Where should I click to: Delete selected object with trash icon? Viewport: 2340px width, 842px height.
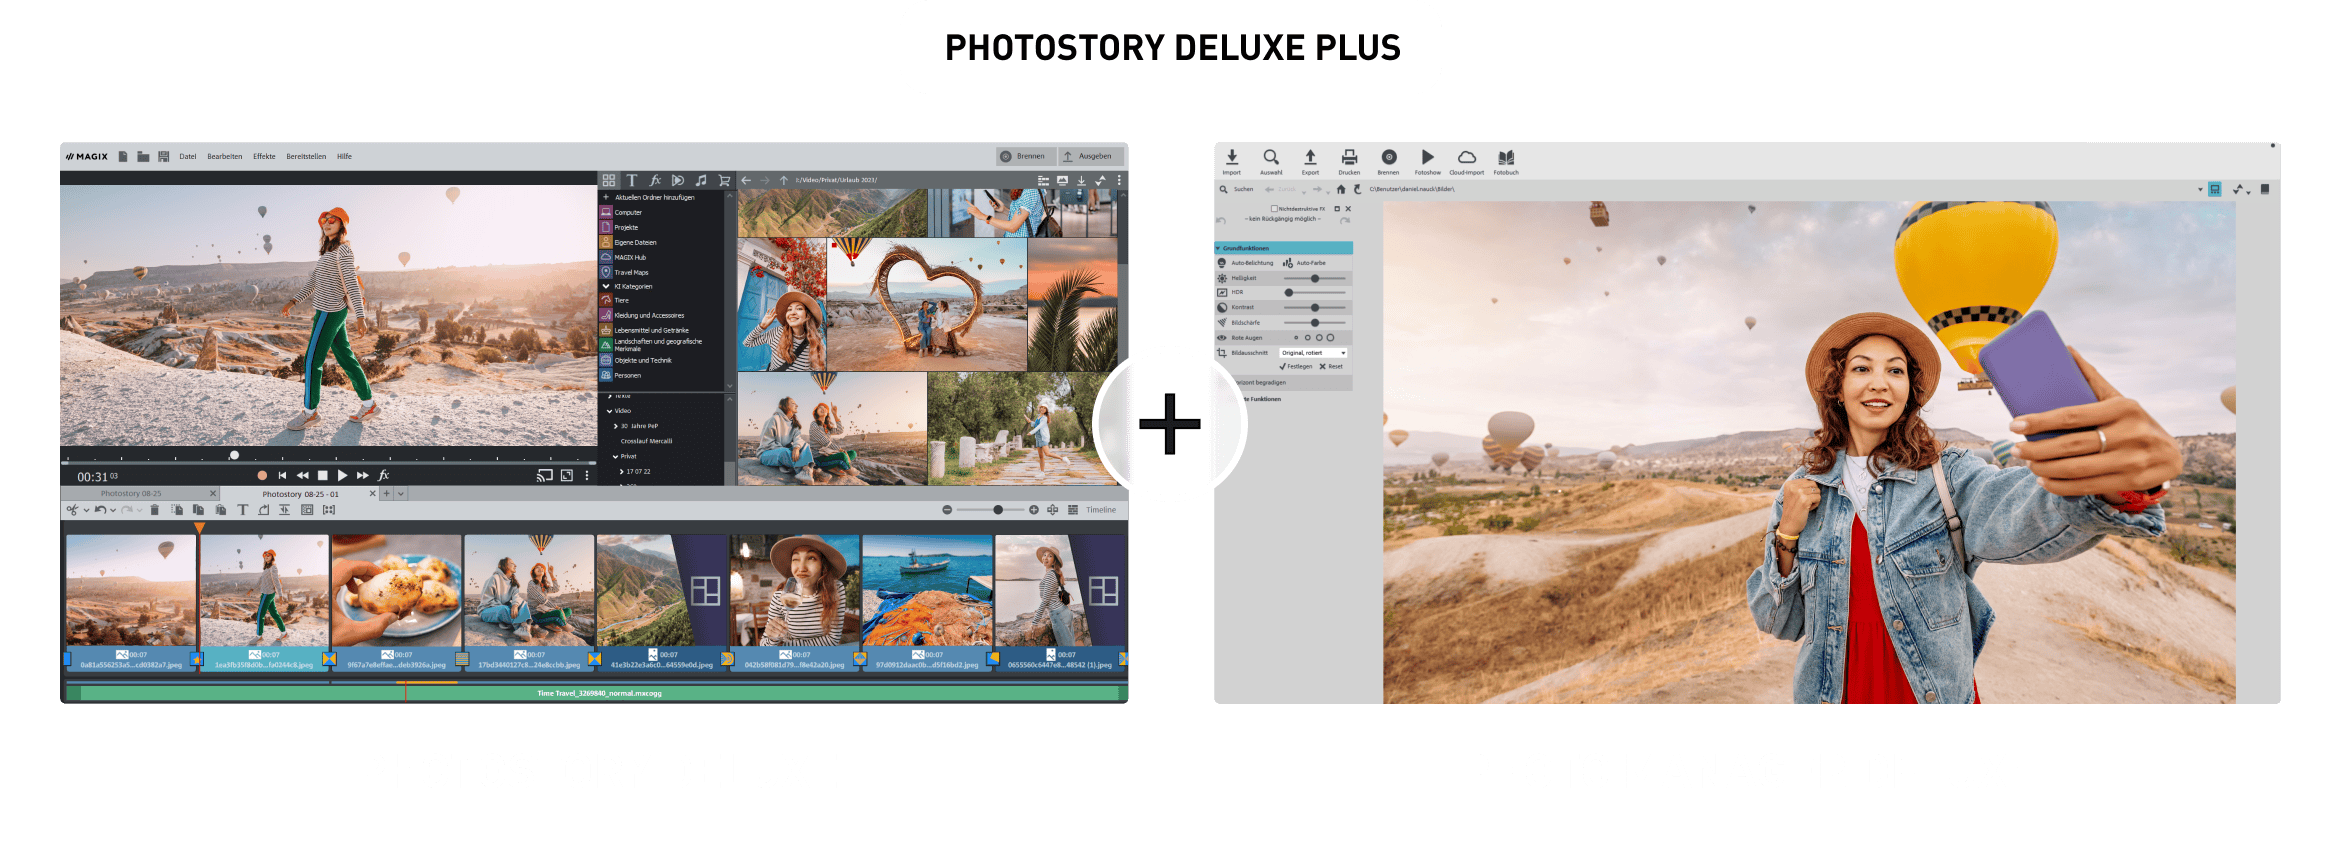coord(155,510)
